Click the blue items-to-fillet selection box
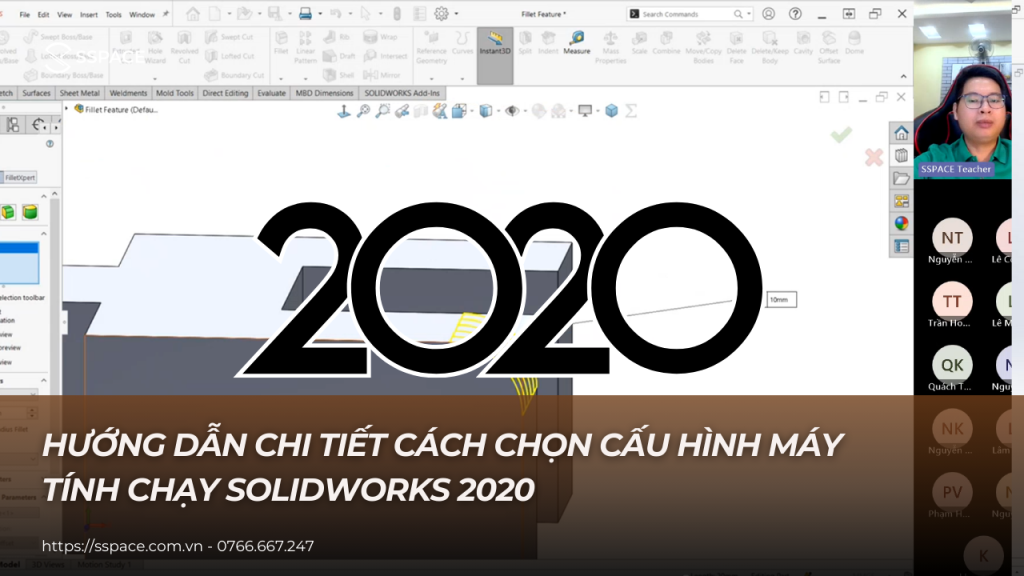Image resolution: width=1024 pixels, height=576 pixels. pos(20,263)
